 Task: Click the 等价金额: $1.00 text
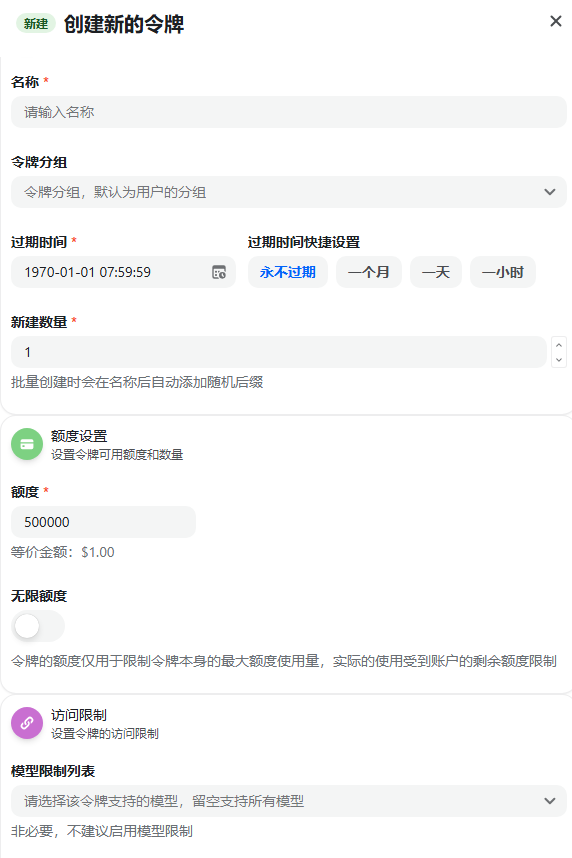click(63, 552)
